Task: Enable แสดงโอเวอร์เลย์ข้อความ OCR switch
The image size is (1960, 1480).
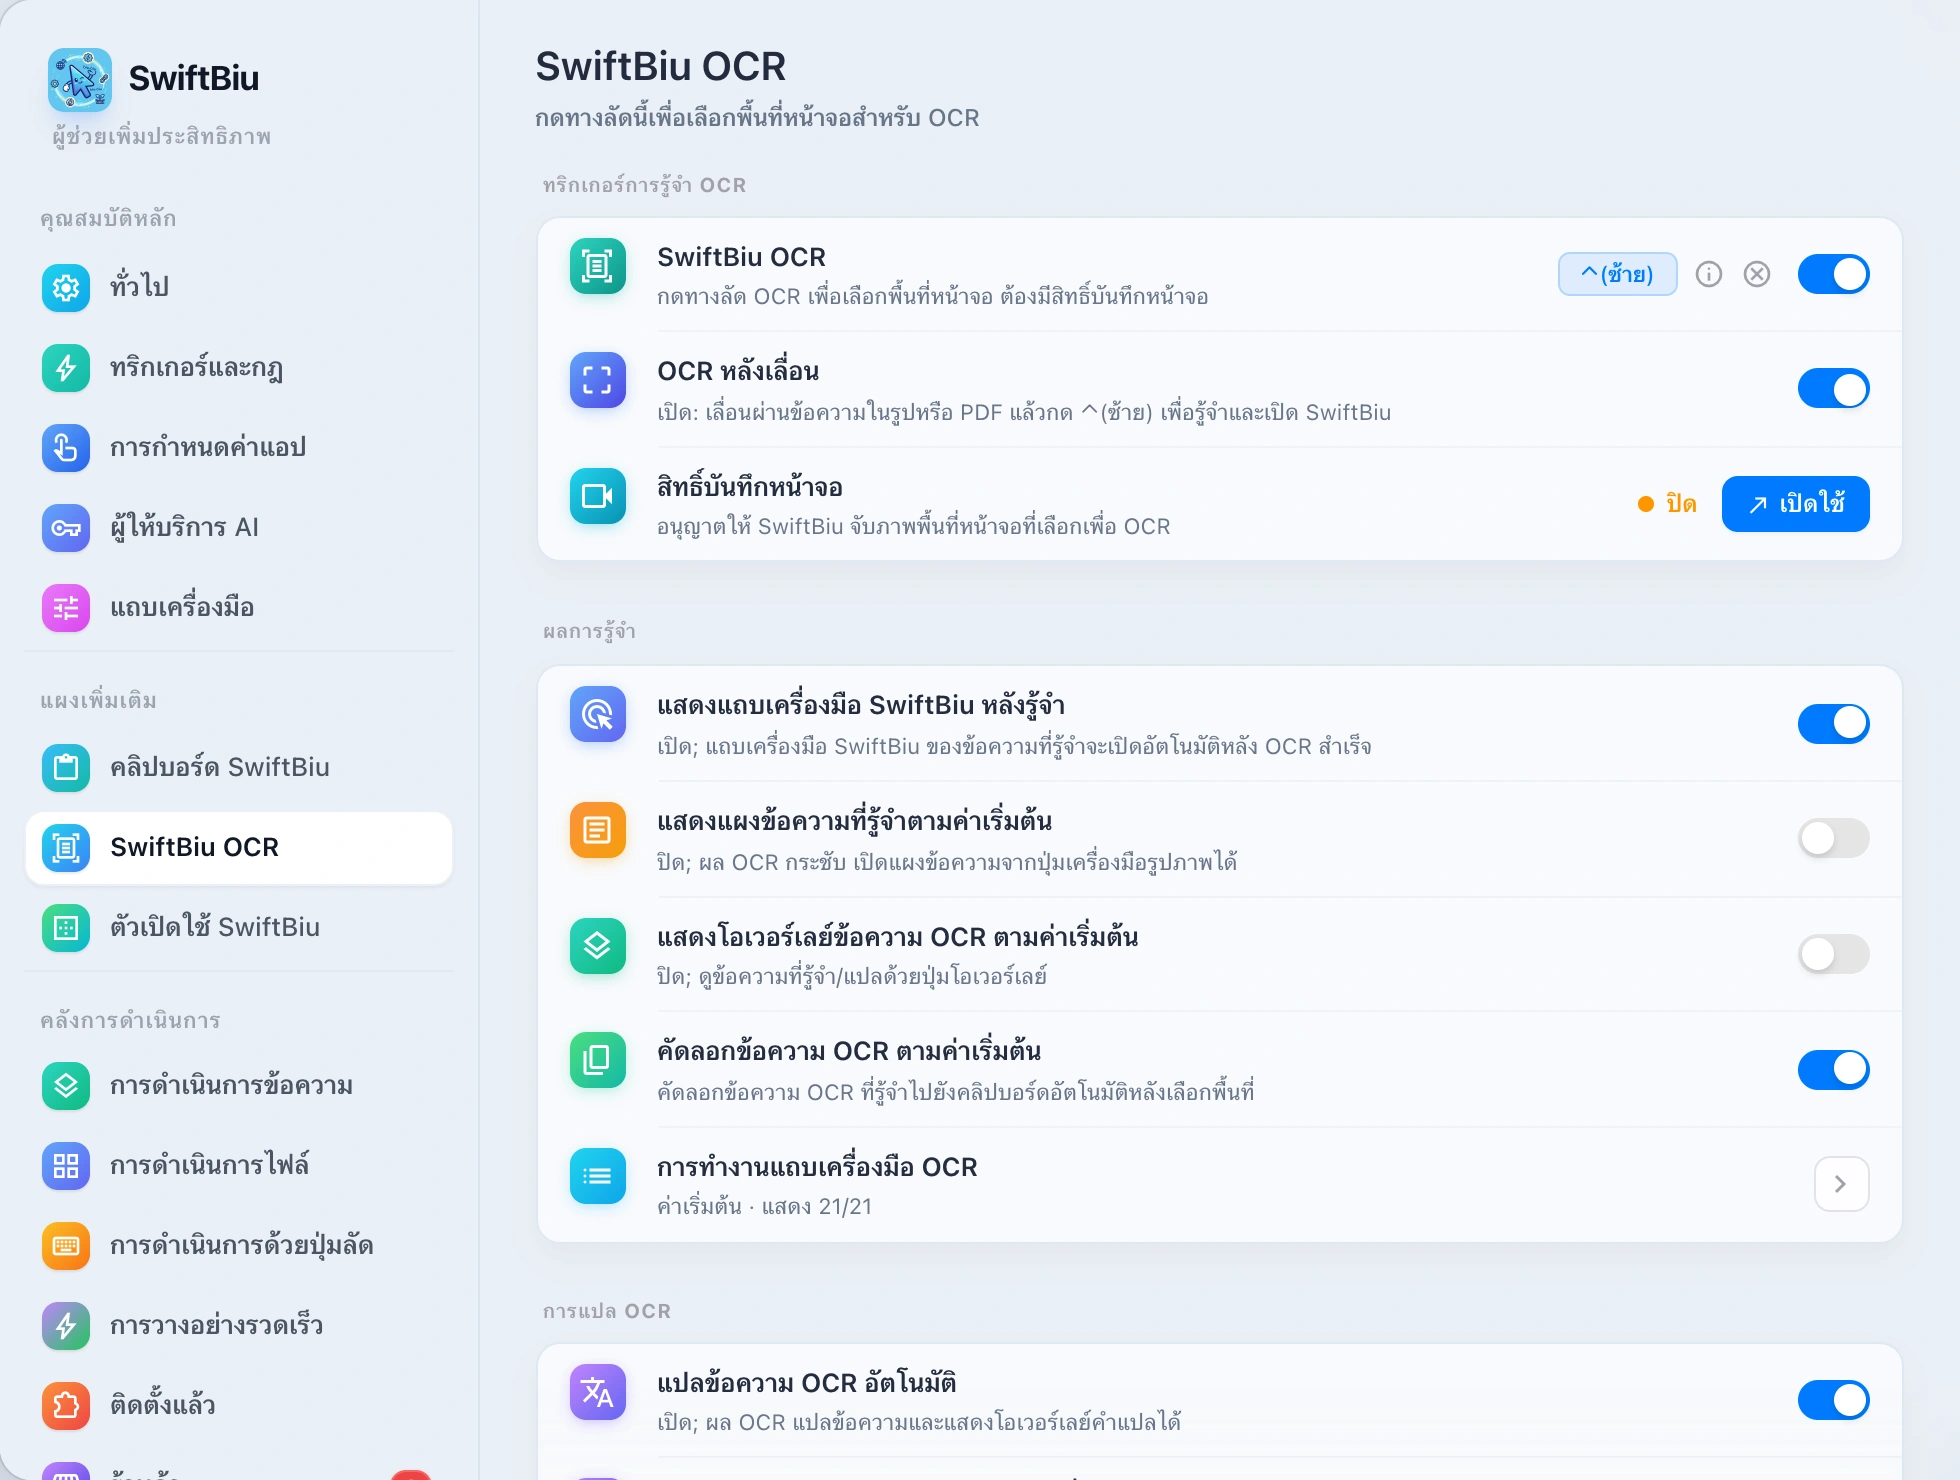Action: tap(1834, 954)
